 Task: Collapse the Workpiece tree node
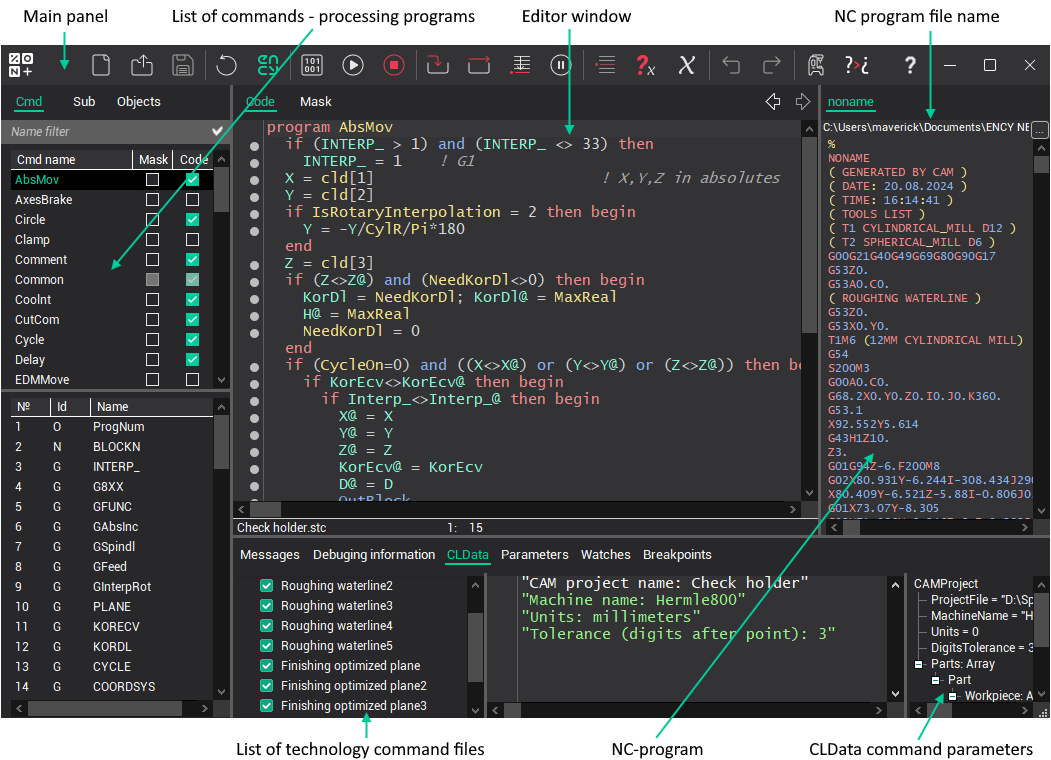(952, 696)
